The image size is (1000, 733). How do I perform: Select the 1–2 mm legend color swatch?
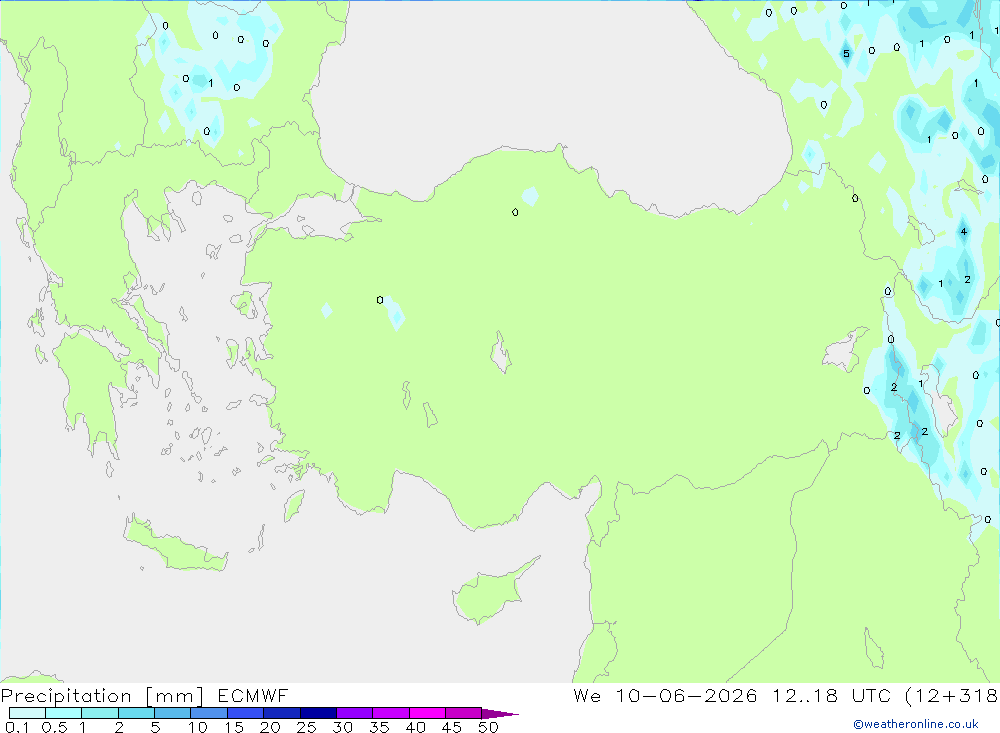99,713
